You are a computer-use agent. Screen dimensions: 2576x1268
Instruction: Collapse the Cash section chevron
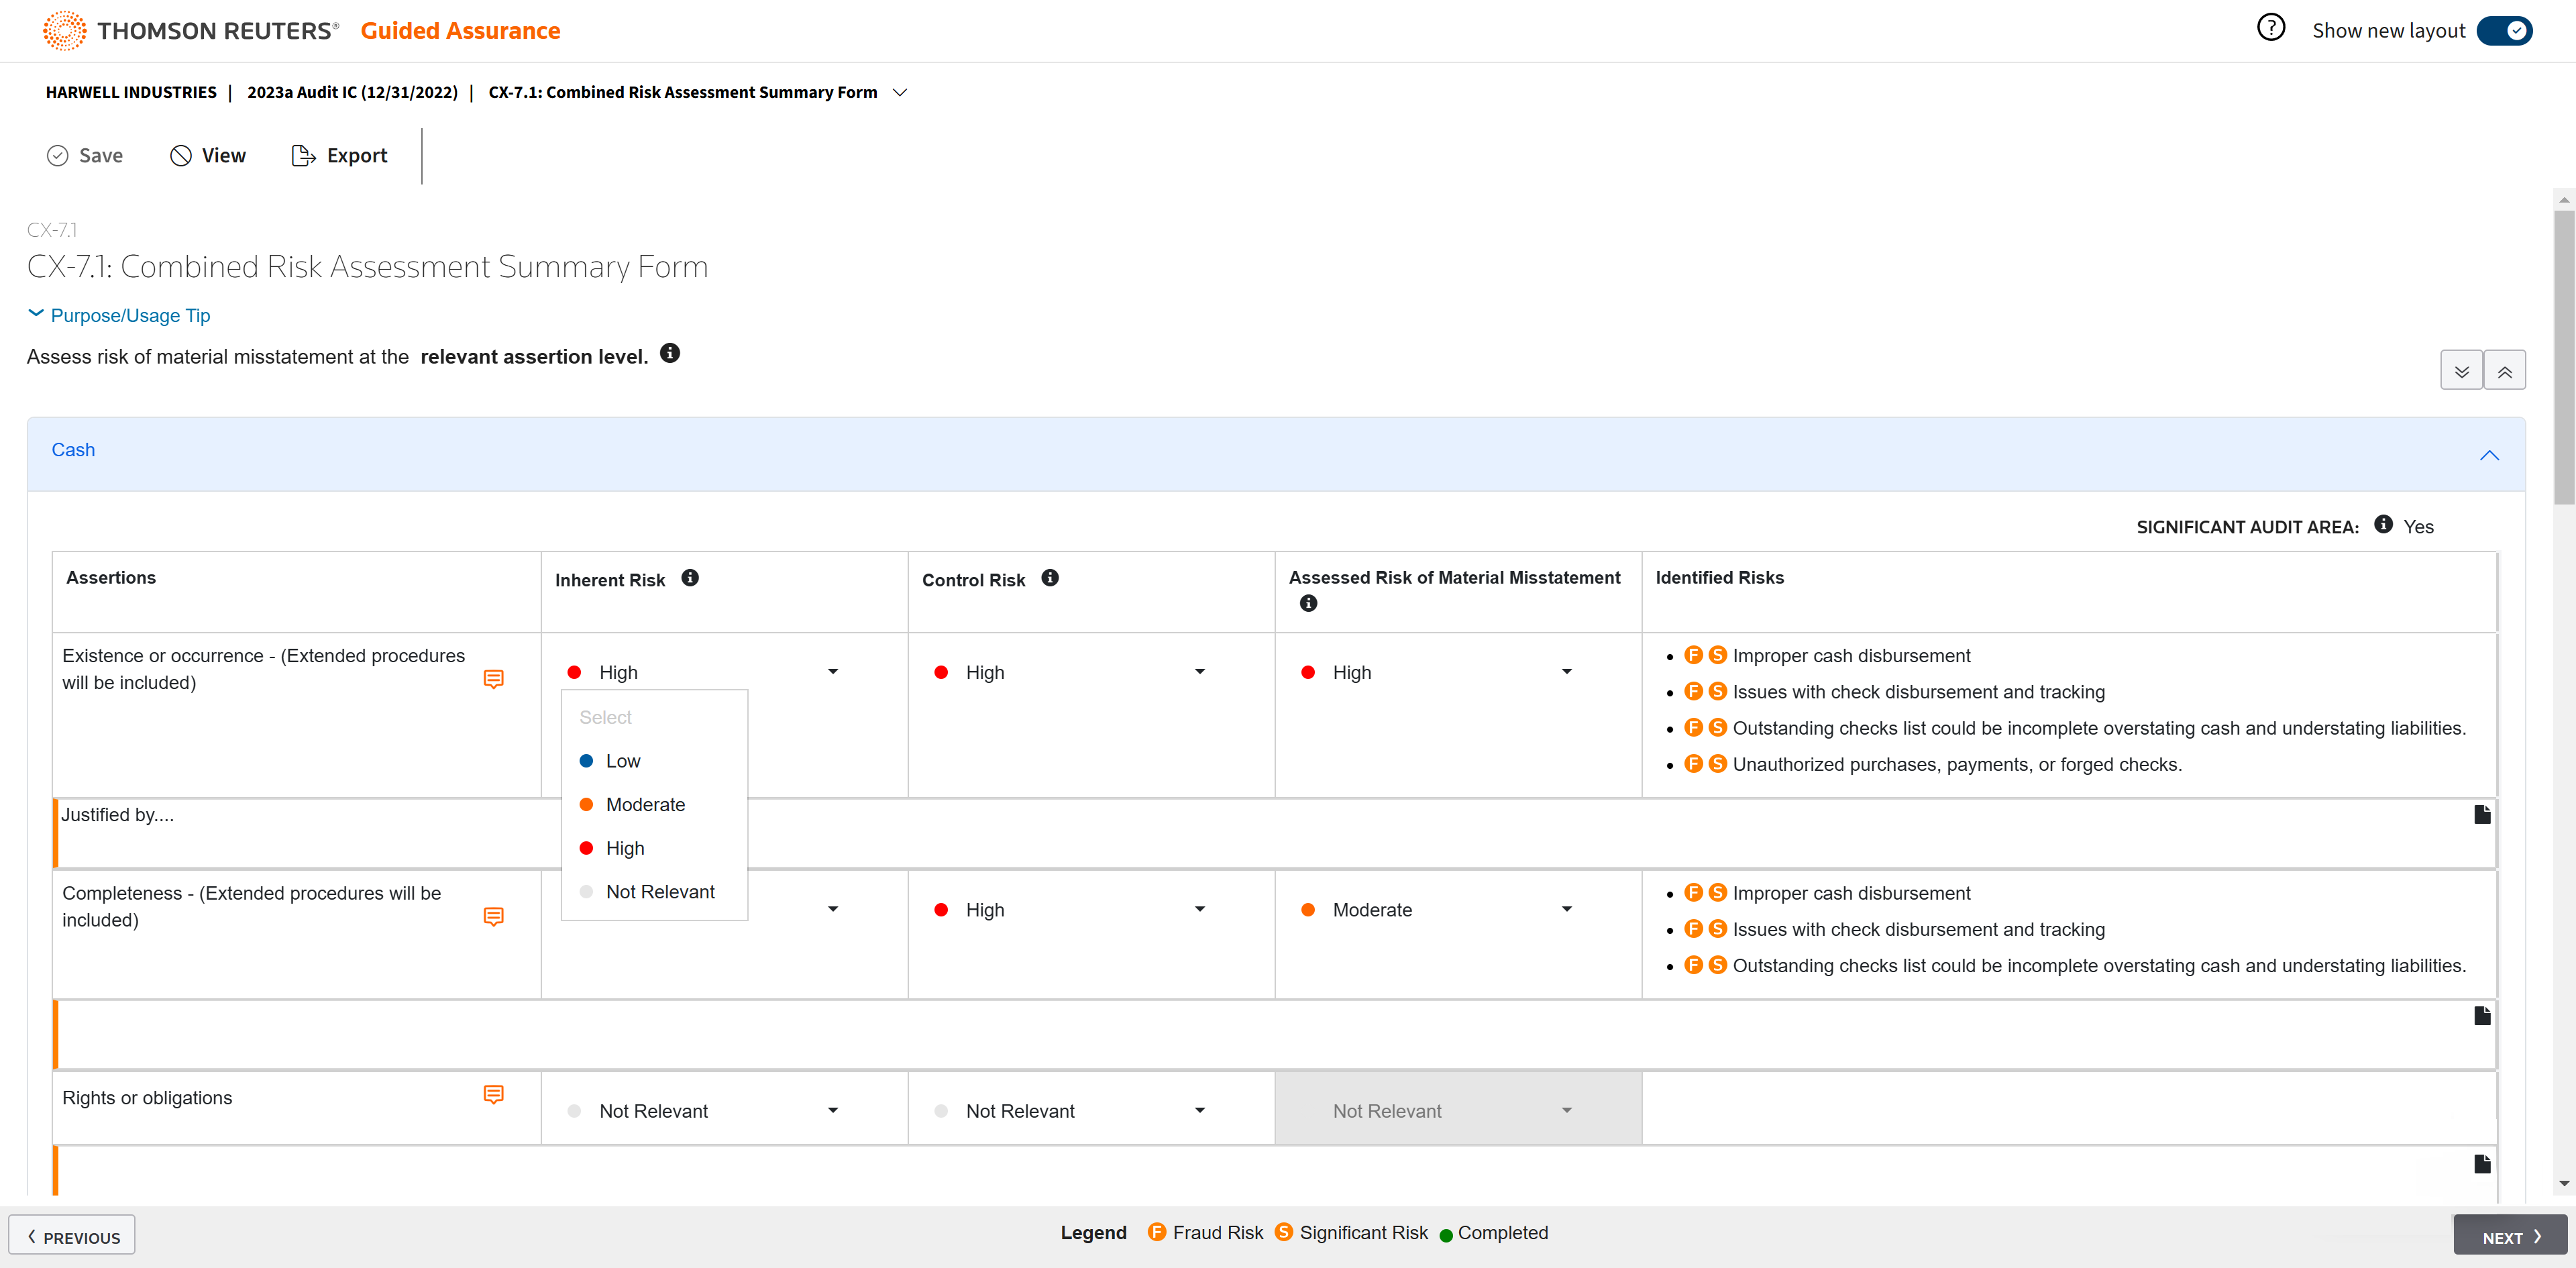point(2489,455)
